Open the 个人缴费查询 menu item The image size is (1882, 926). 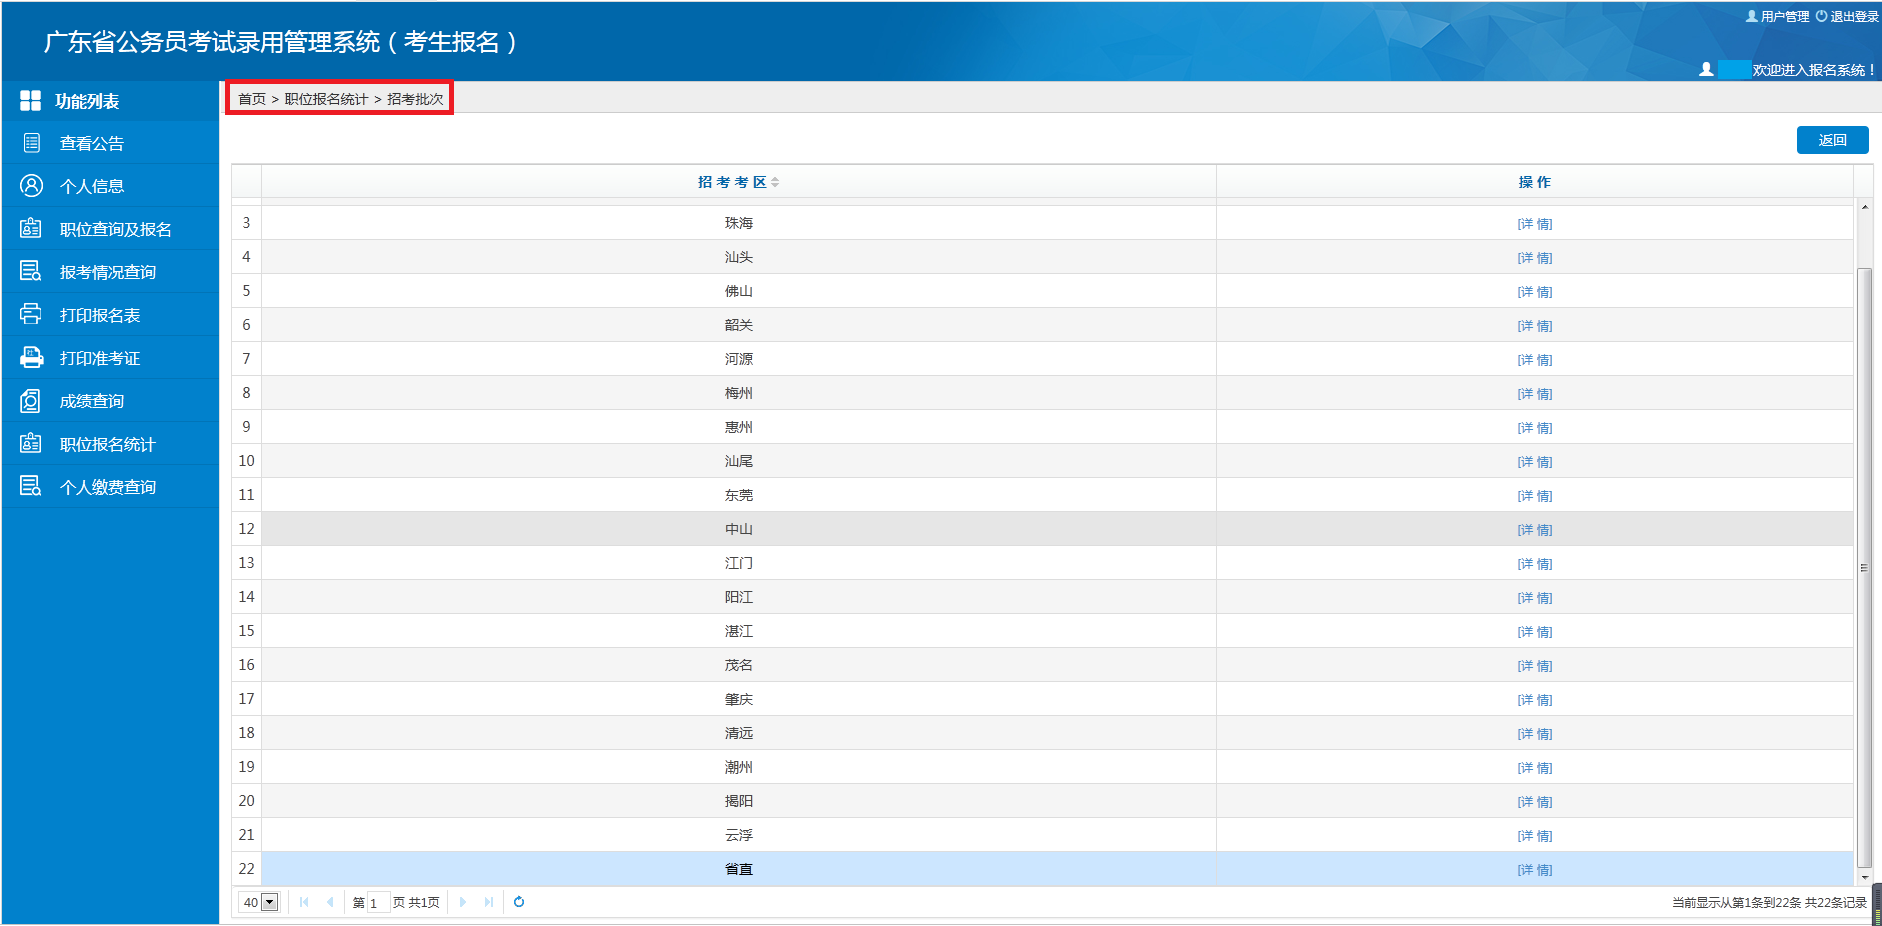(110, 487)
